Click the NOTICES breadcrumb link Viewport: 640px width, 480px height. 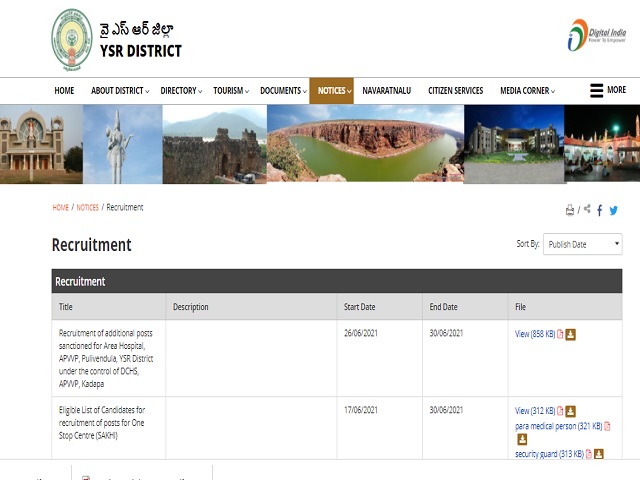(88, 208)
